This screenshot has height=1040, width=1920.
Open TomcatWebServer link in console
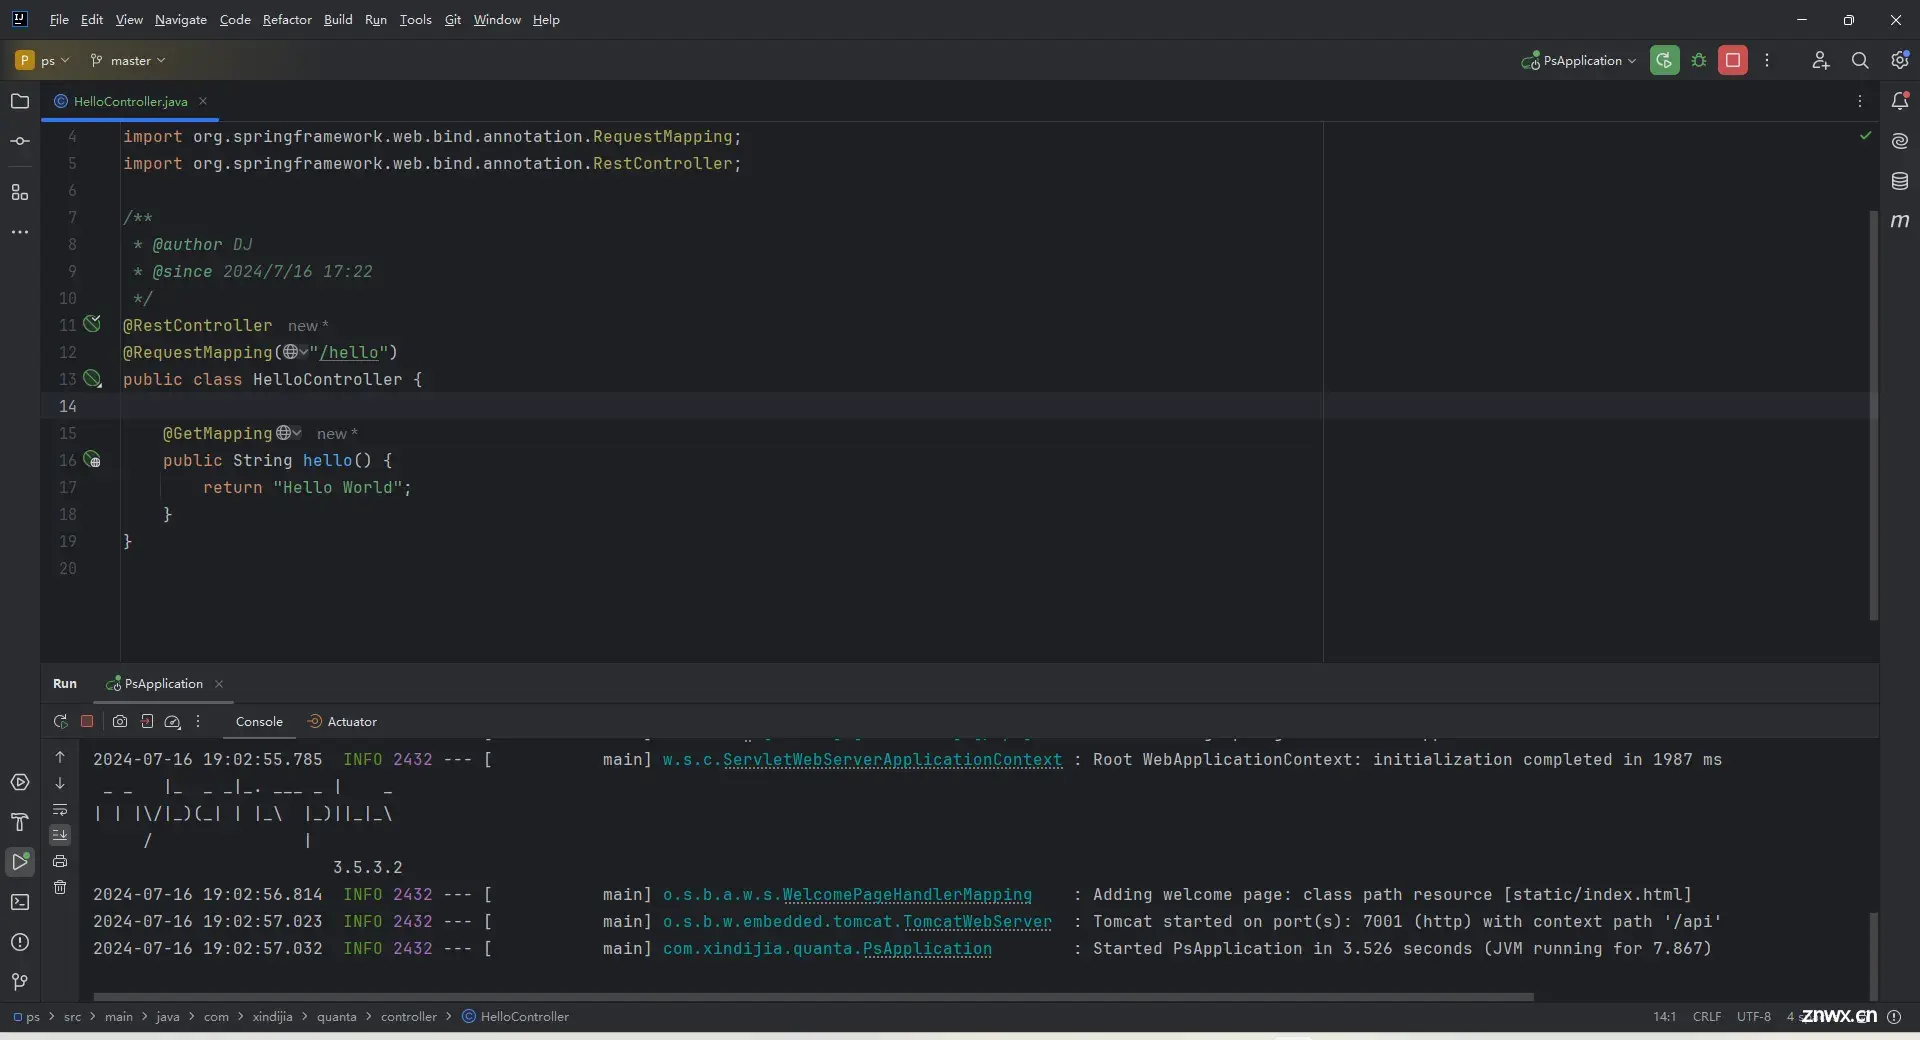click(977, 921)
